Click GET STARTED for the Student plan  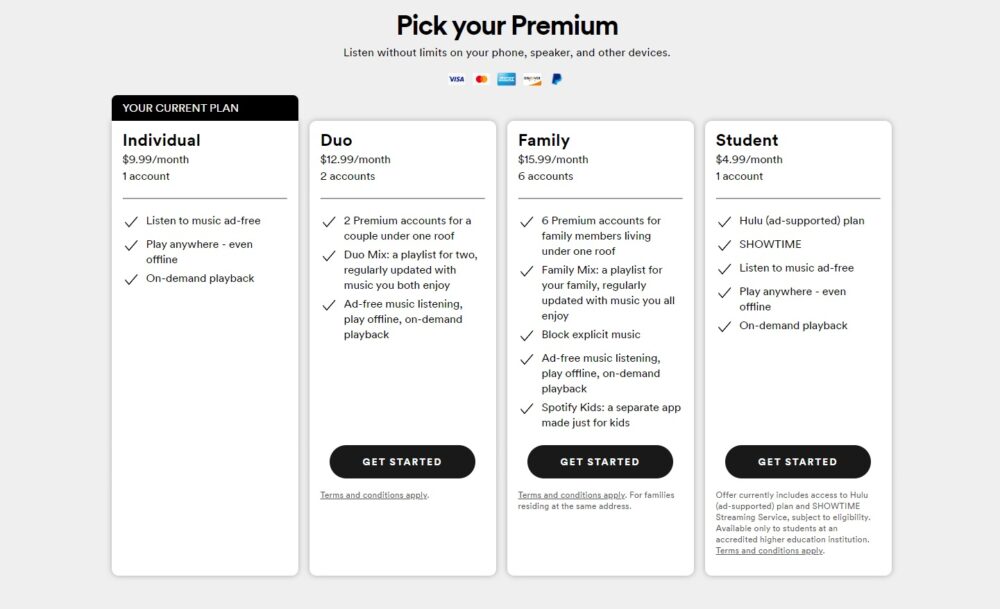tap(797, 462)
